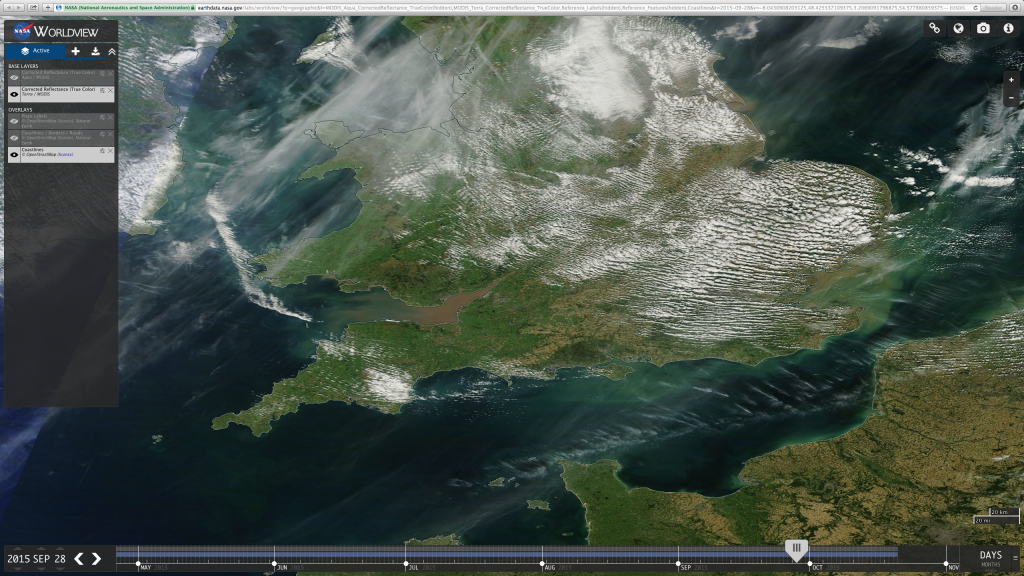The width and height of the screenshot is (1024, 576).
Task: Collapse the timeline with side toggle
Action: (1016, 558)
